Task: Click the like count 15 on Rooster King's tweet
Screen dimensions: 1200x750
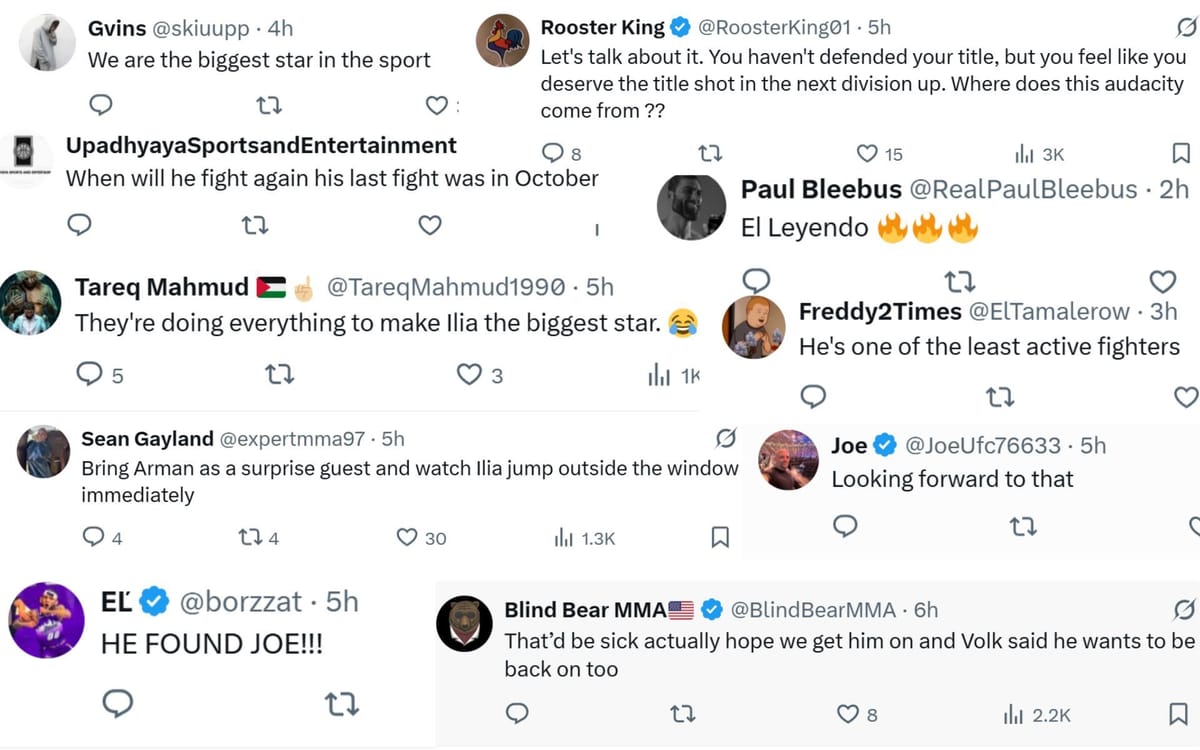Action: [879, 153]
